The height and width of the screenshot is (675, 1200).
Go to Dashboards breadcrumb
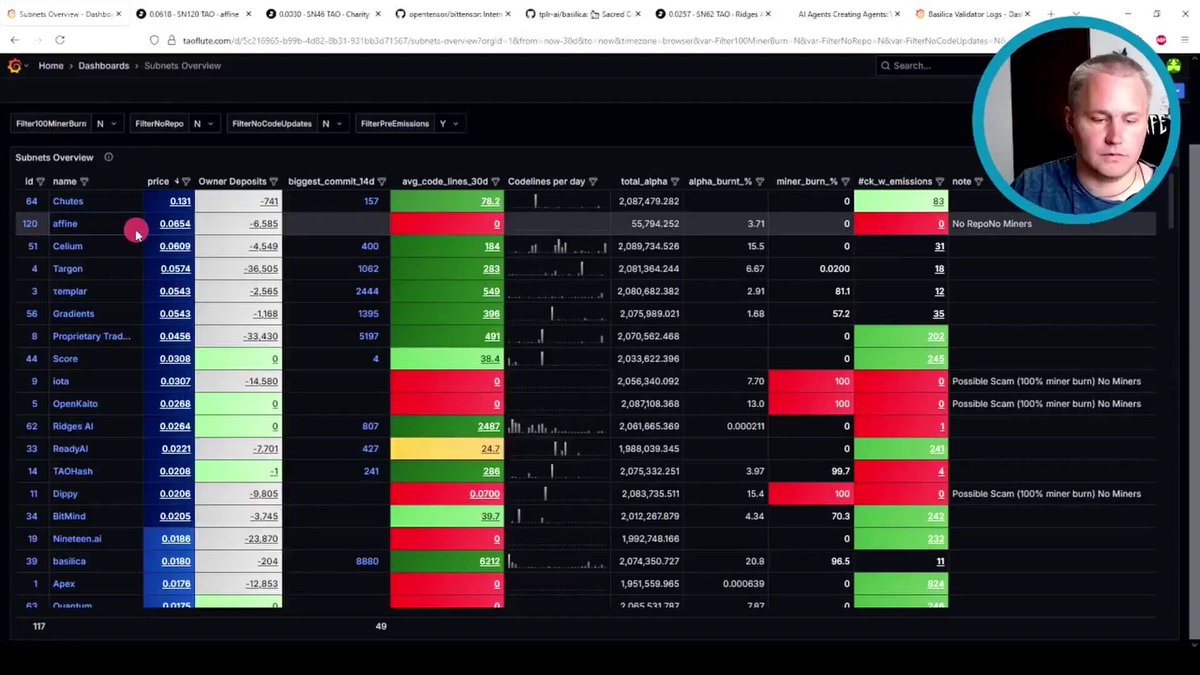coord(104,66)
